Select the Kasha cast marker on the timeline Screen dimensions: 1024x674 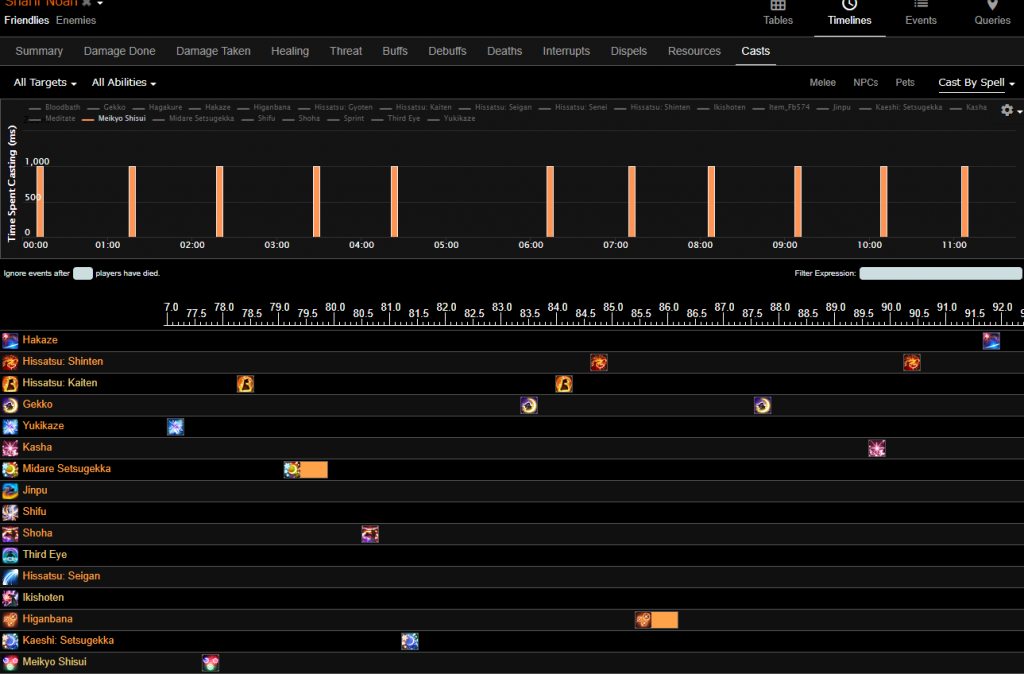(x=877, y=449)
